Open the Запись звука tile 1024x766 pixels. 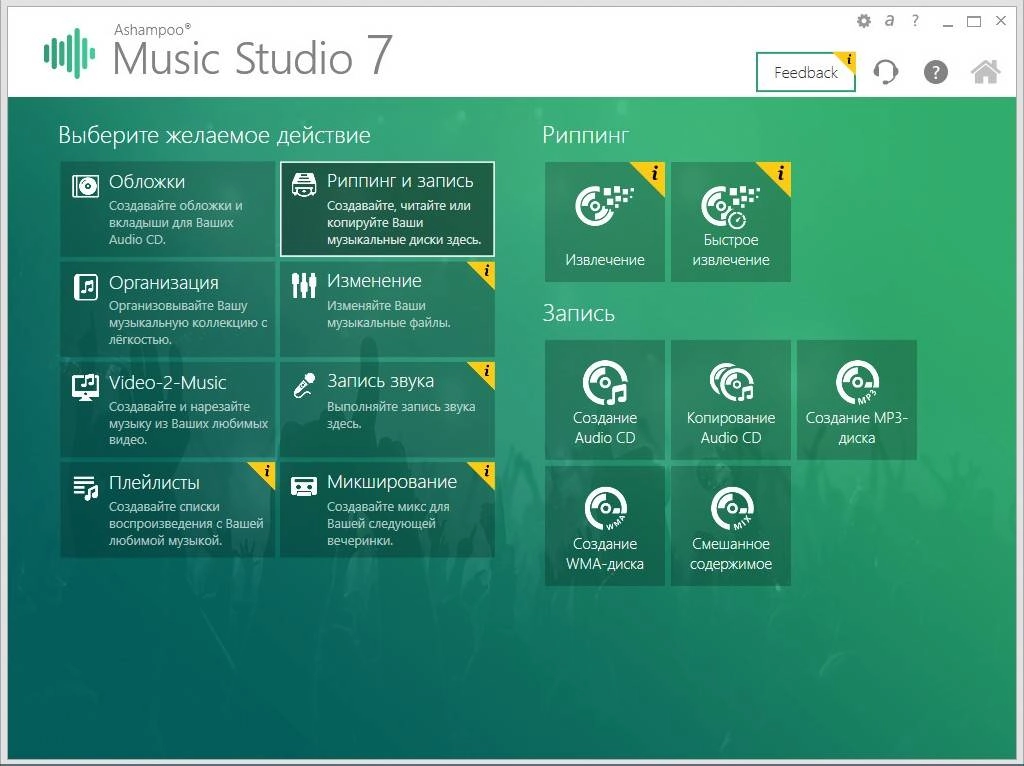point(387,409)
